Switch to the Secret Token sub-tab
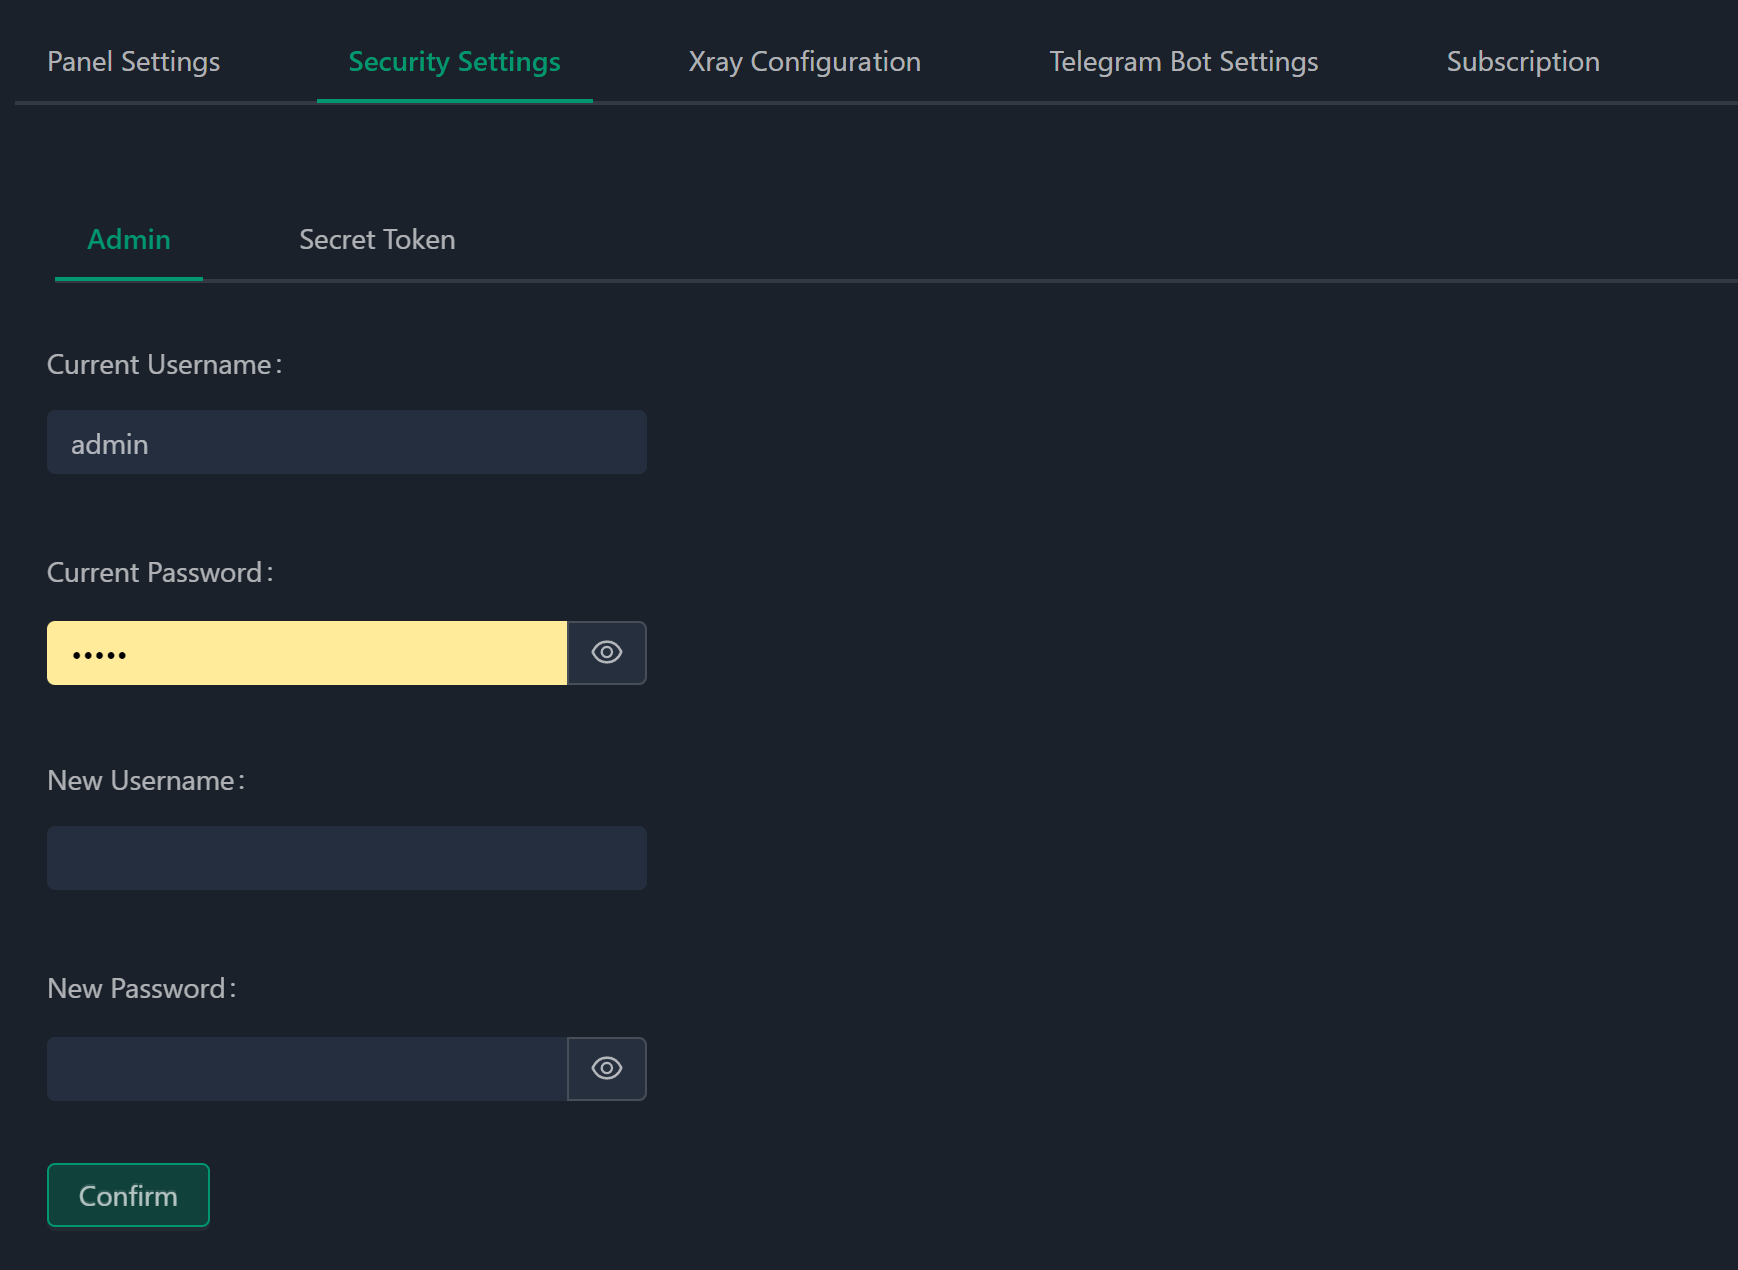The height and width of the screenshot is (1270, 1738). click(x=377, y=240)
